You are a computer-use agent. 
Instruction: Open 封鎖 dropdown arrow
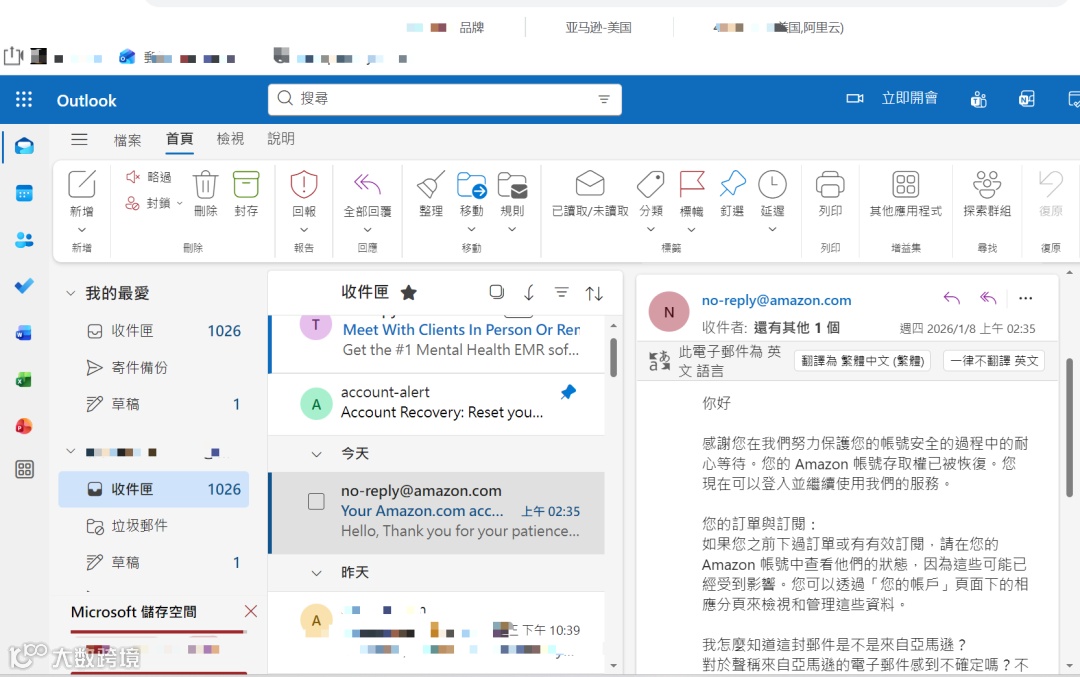click(180, 203)
